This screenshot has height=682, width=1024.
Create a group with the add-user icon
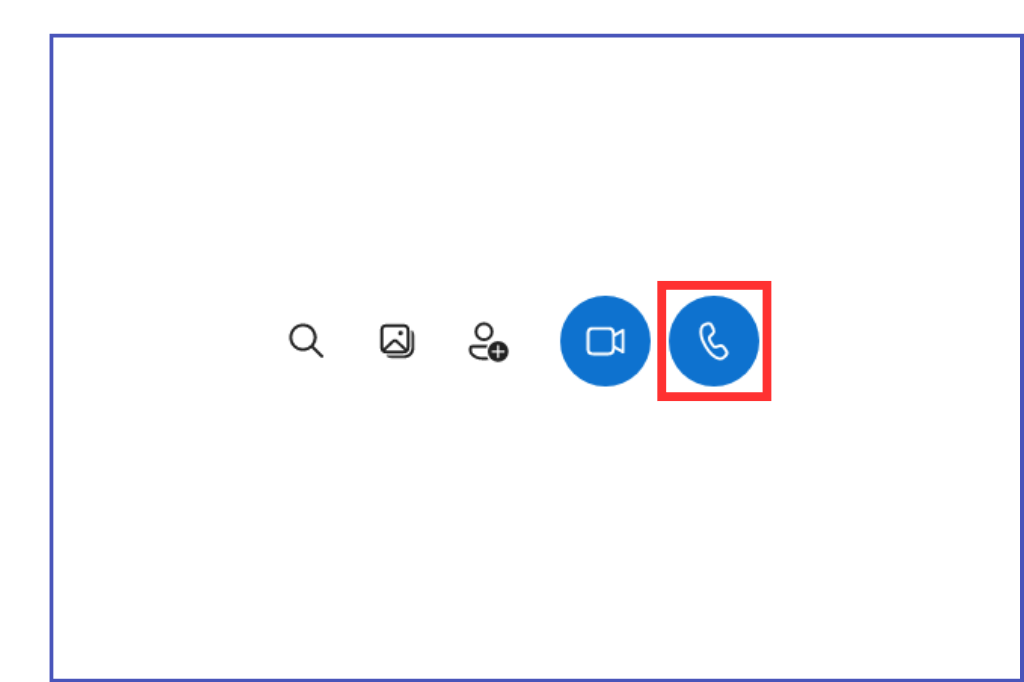(x=488, y=341)
